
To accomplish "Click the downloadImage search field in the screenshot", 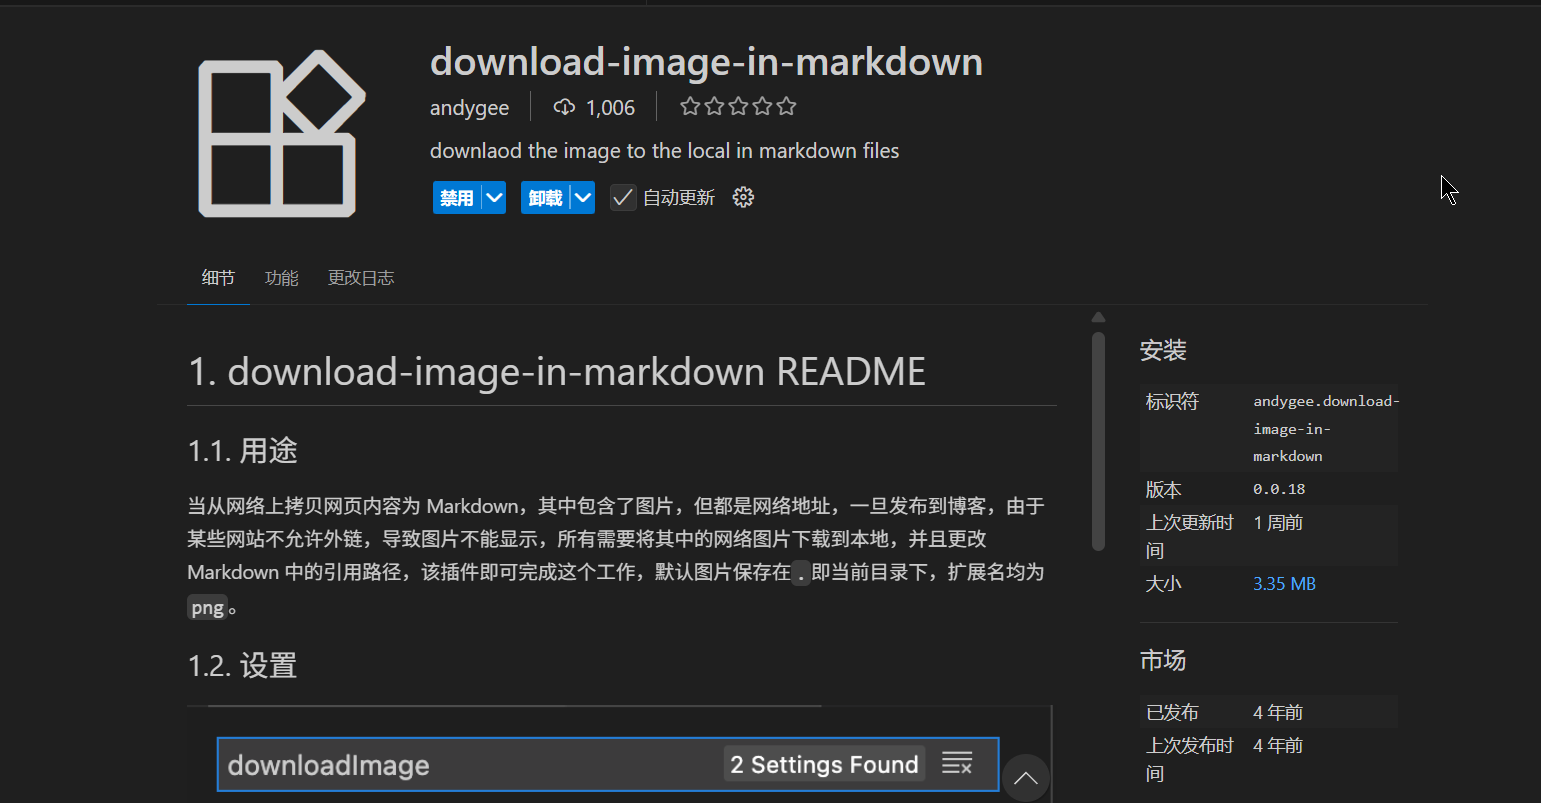I will [470, 765].
